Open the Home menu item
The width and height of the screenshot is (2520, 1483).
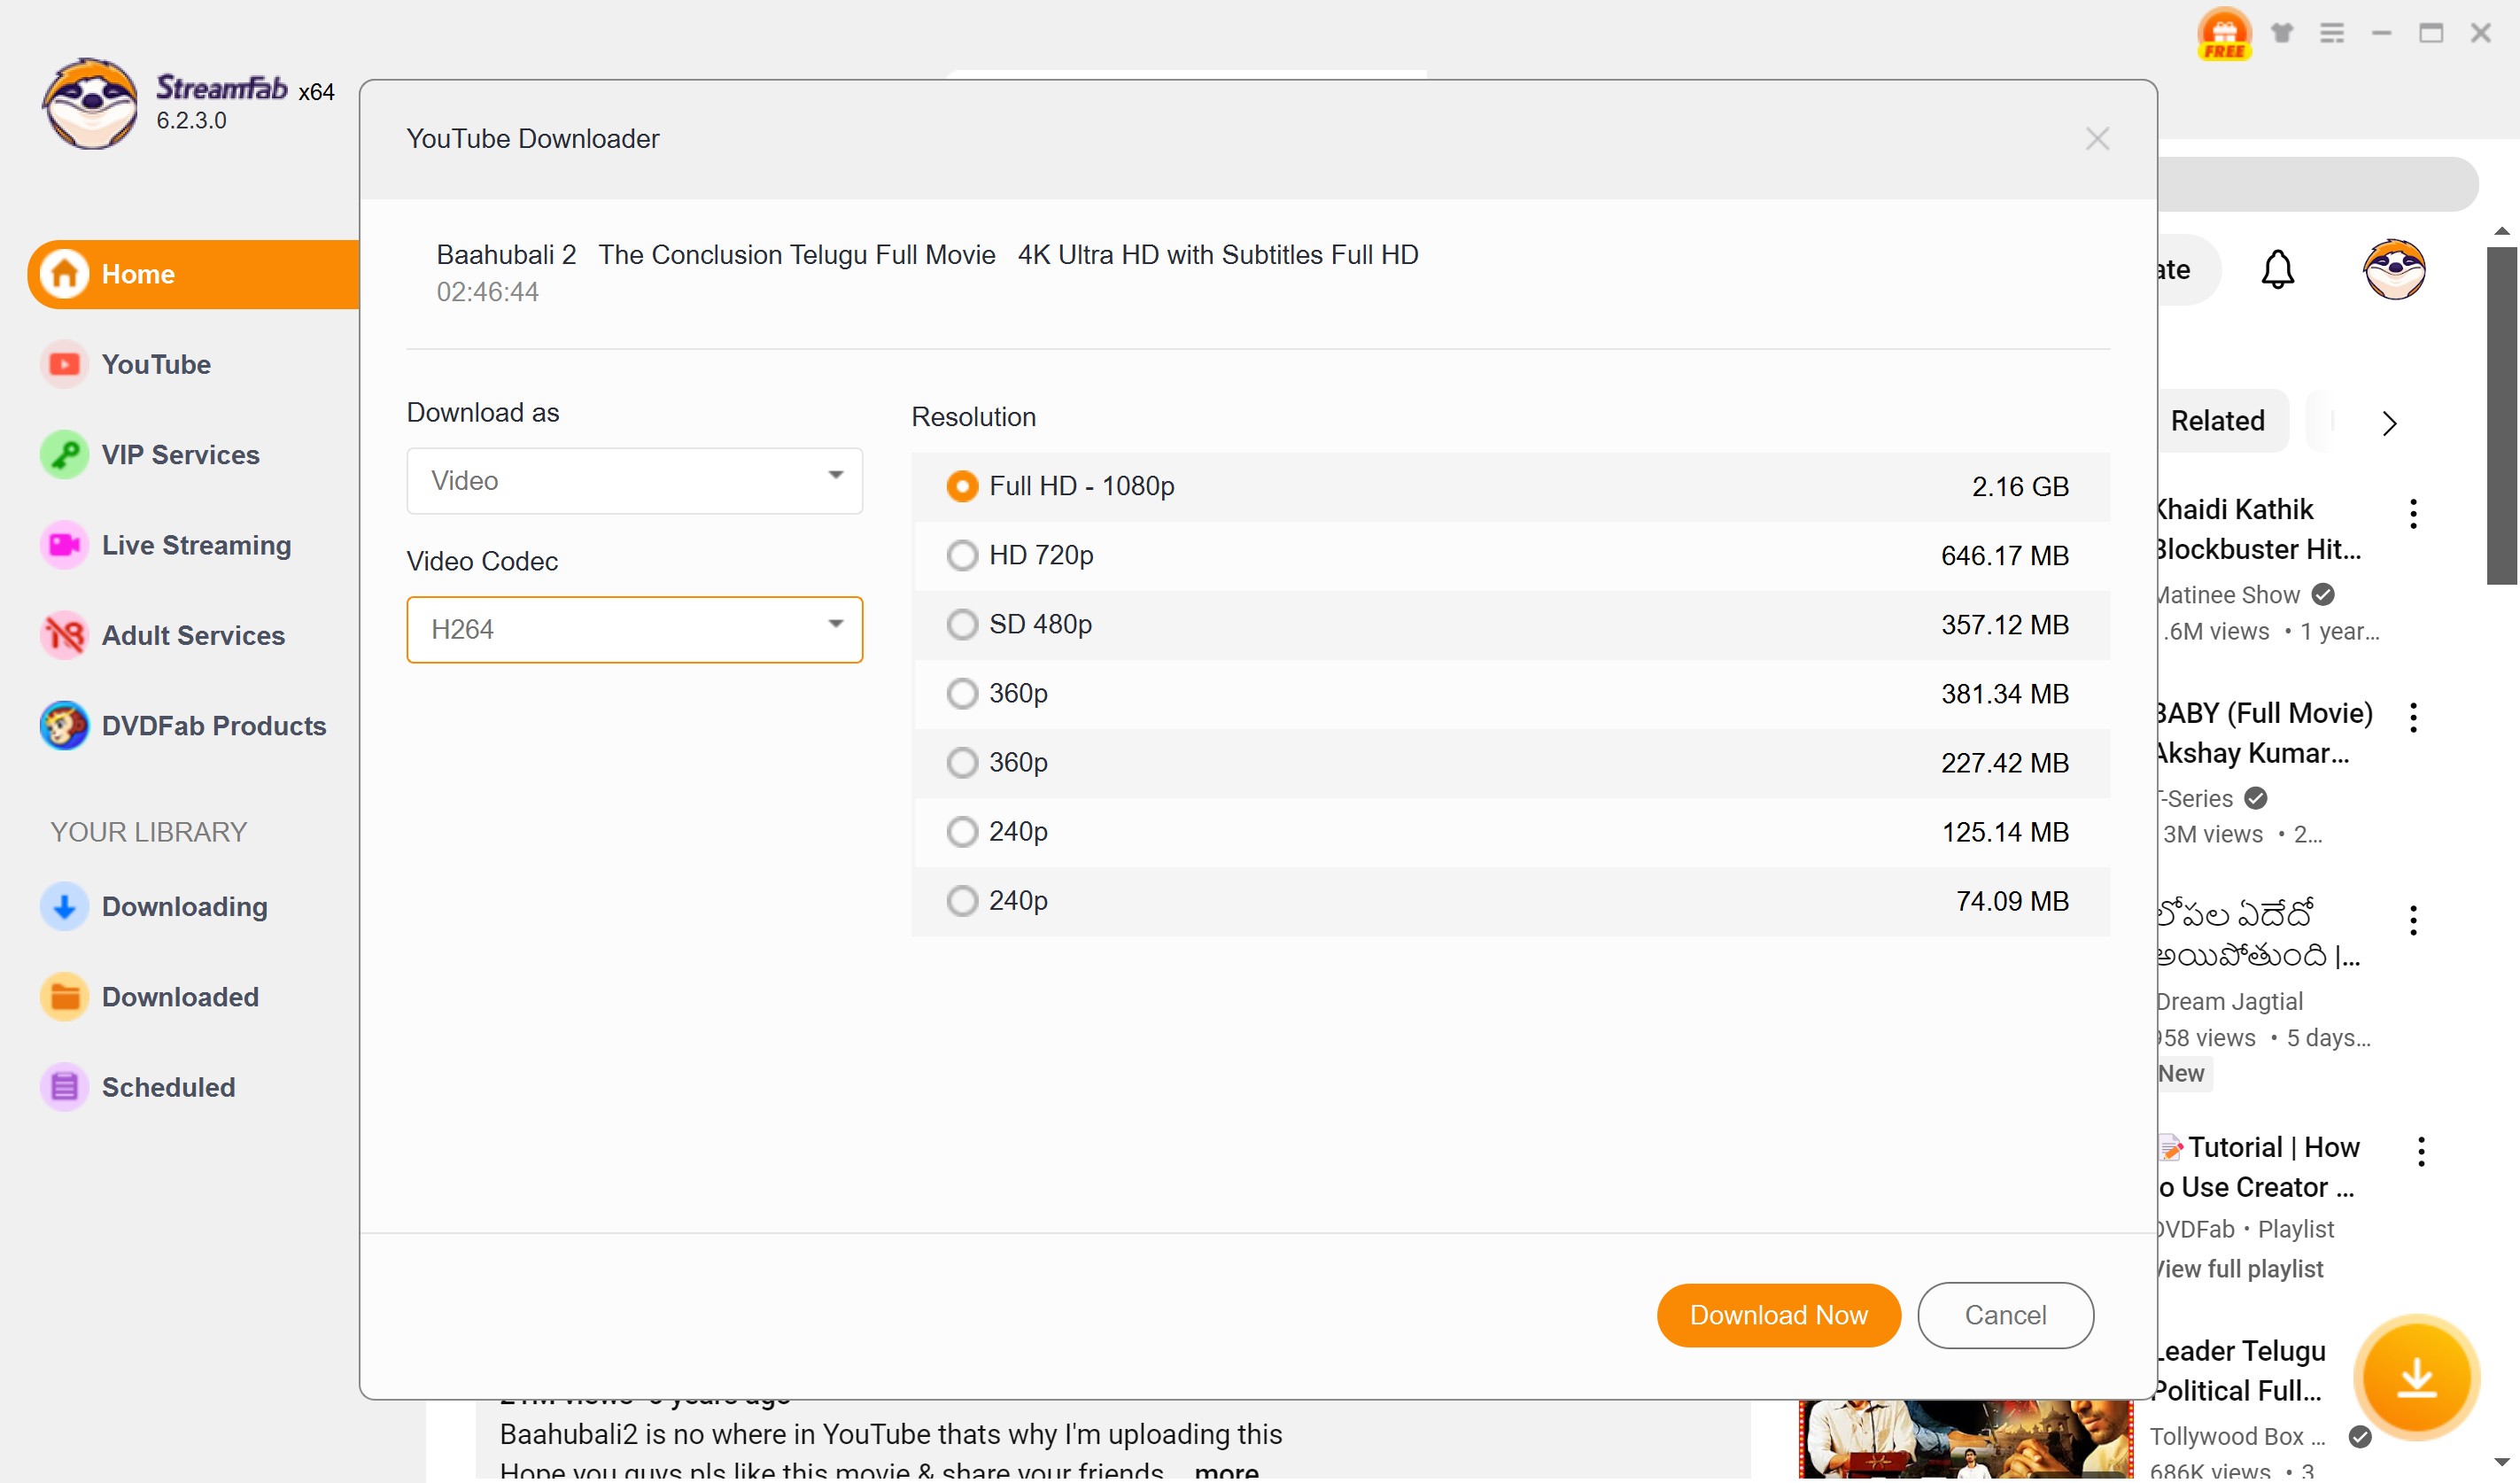pyautogui.click(x=193, y=274)
